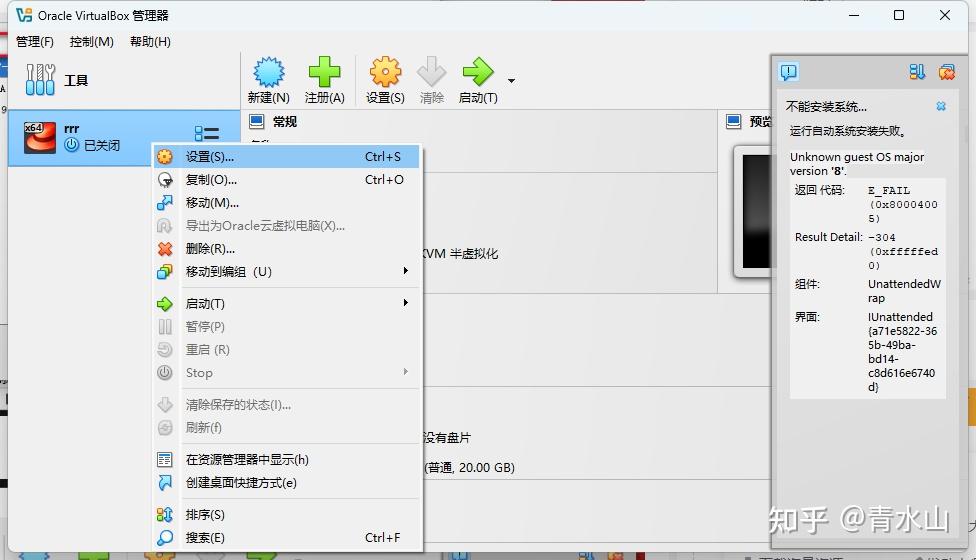This screenshot has height=560, width=976.
Task: Click 刷新(f) in context menu
Action: pos(286,427)
